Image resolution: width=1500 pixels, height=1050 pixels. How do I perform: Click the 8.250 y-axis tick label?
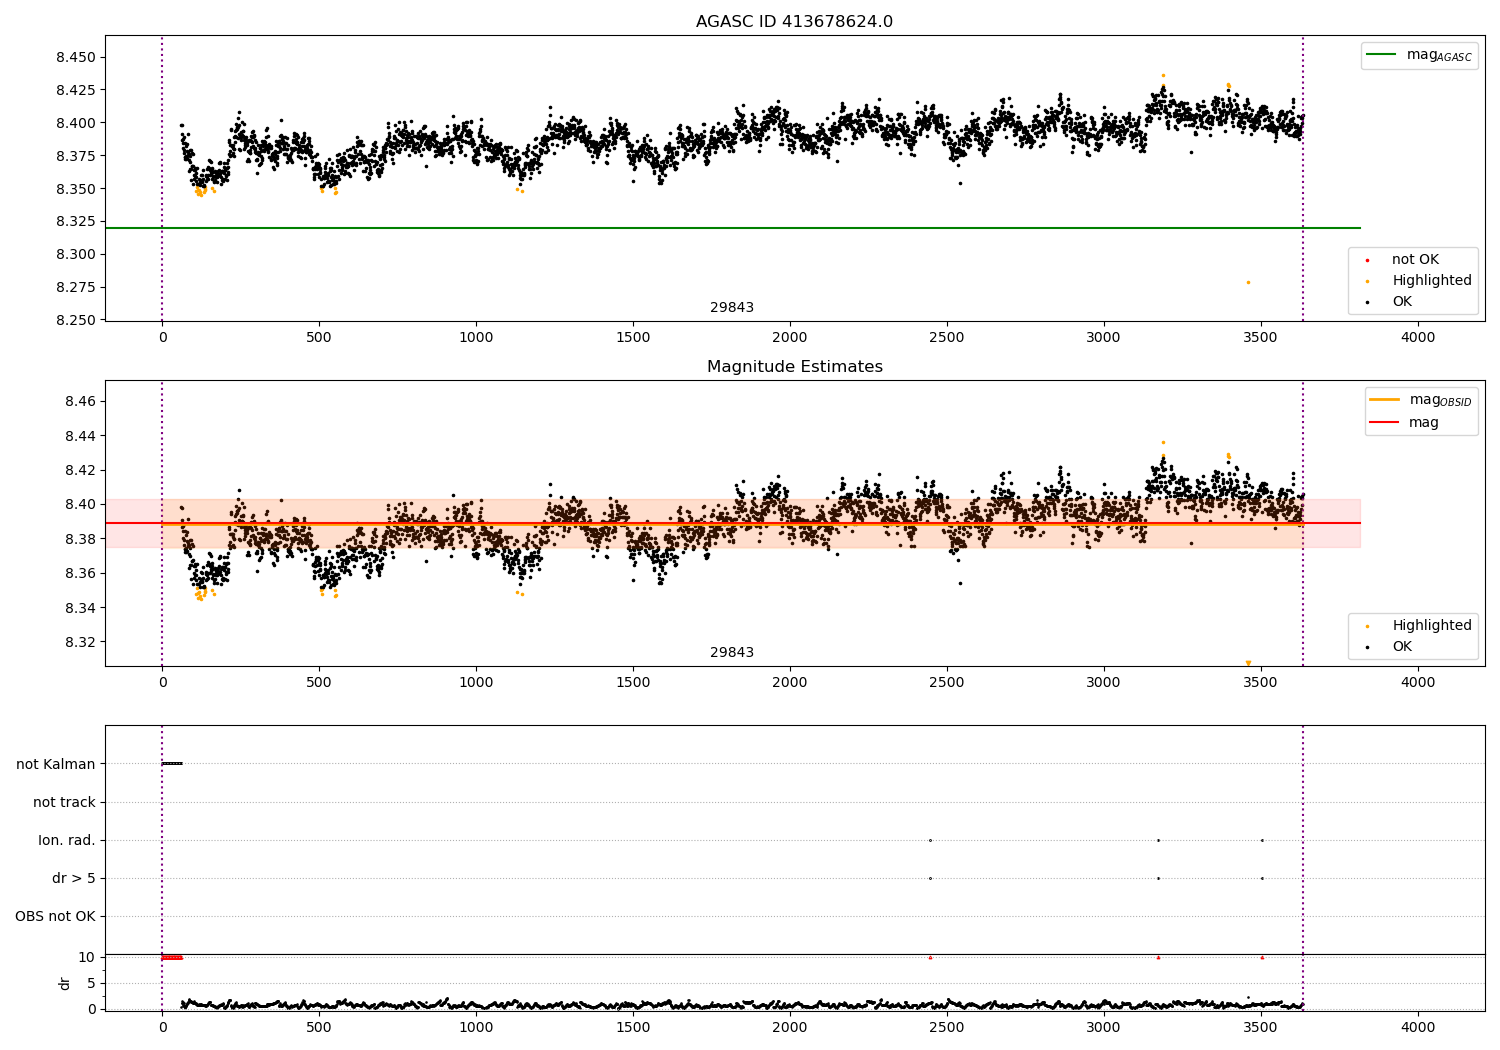point(76,321)
